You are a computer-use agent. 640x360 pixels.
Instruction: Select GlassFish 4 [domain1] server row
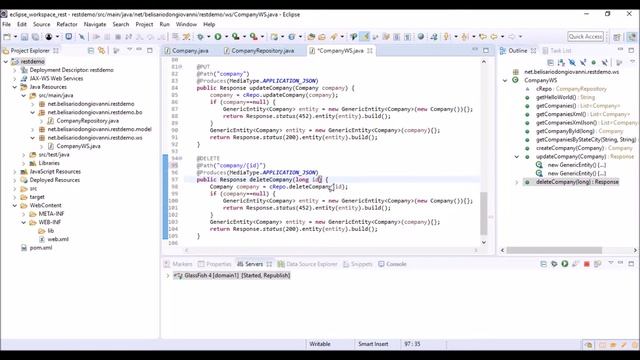(x=232, y=276)
